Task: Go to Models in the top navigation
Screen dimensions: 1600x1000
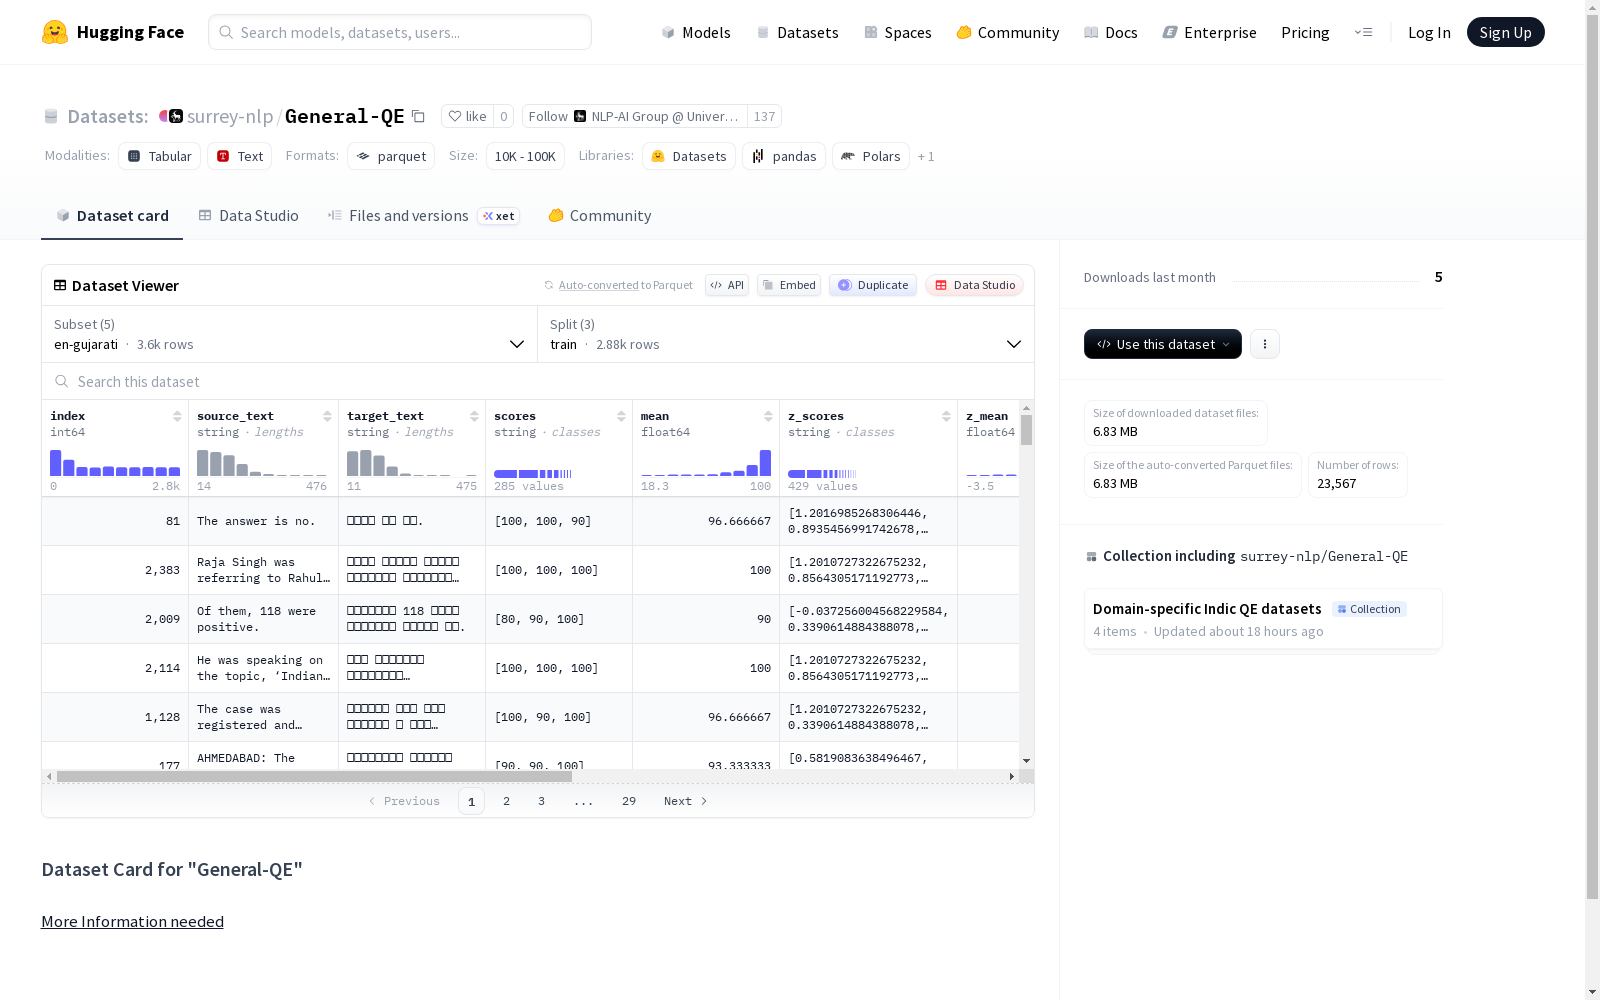Action: click(x=696, y=32)
